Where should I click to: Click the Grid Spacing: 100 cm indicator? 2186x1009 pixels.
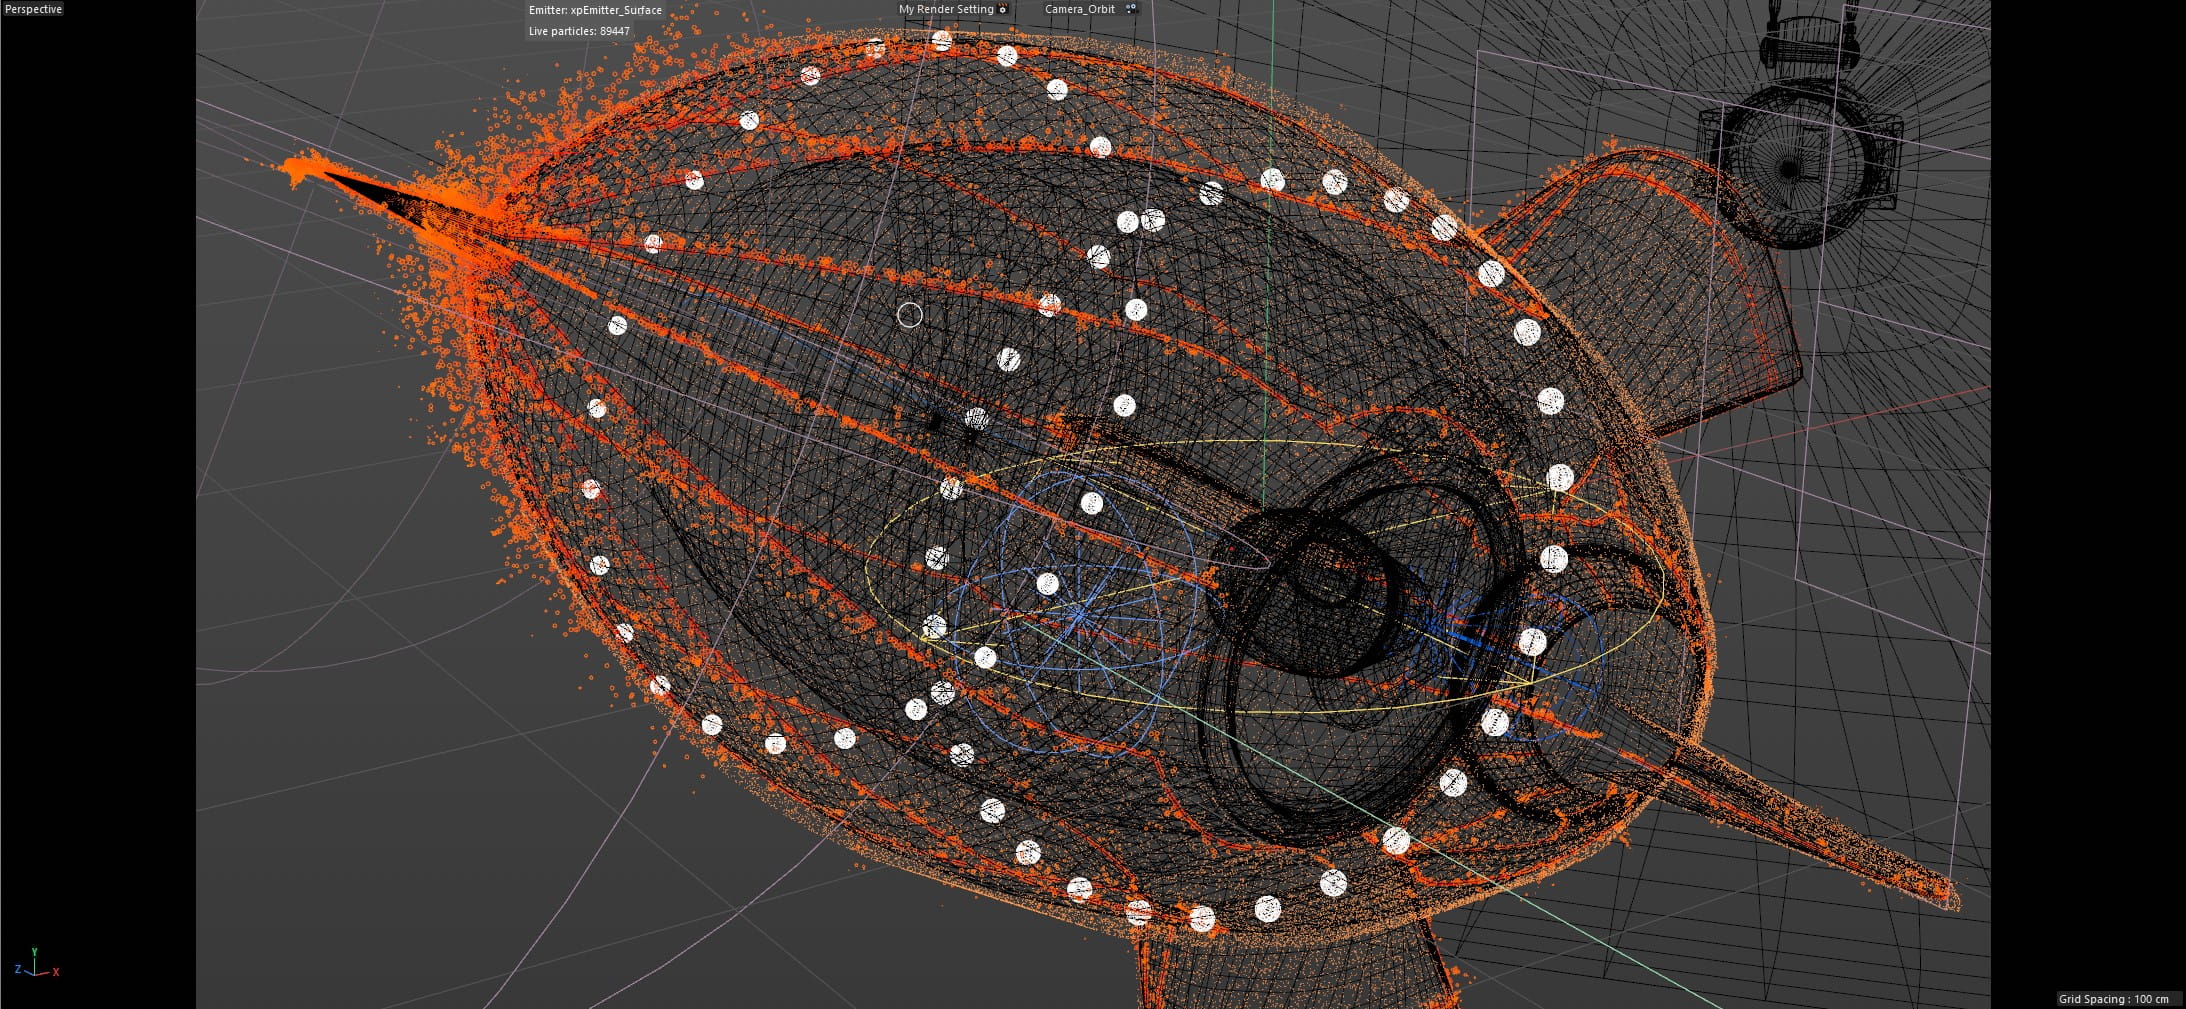[x=2113, y=999]
